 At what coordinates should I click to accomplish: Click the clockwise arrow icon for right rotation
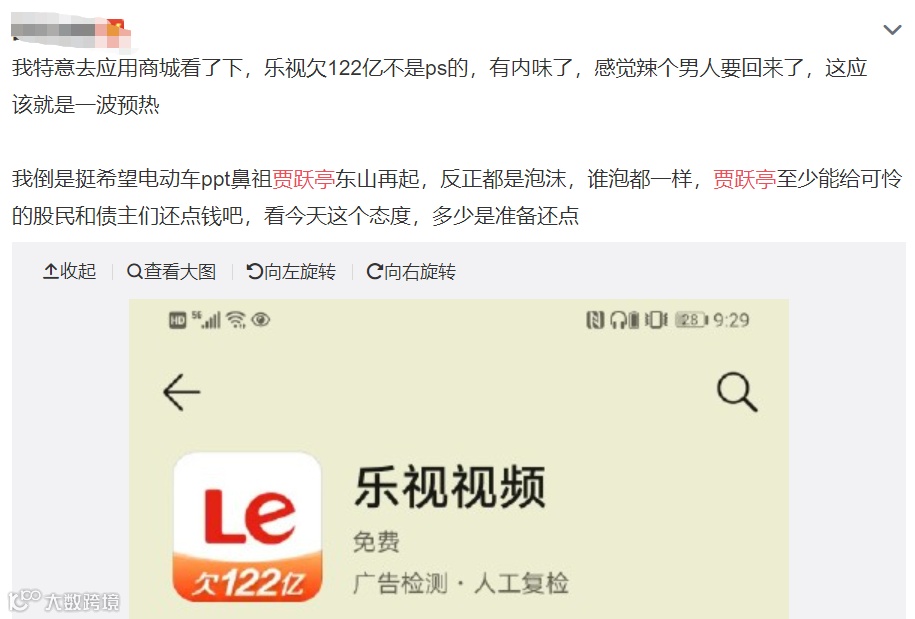374,271
